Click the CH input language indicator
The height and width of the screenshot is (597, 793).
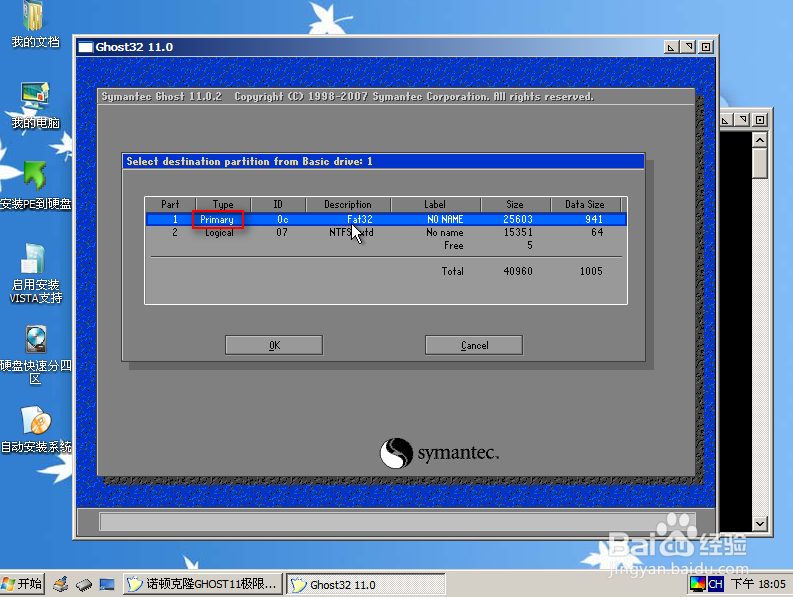pos(715,584)
